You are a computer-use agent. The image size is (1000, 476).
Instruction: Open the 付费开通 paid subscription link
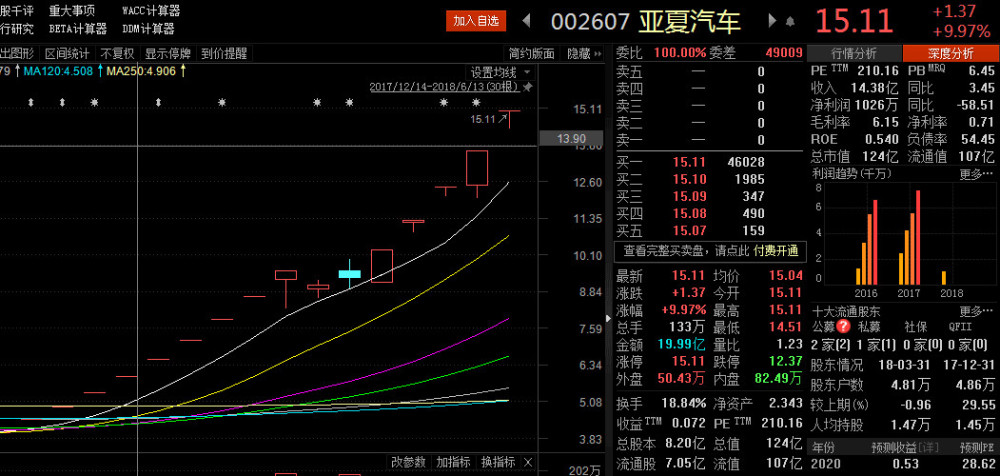[x=776, y=251]
